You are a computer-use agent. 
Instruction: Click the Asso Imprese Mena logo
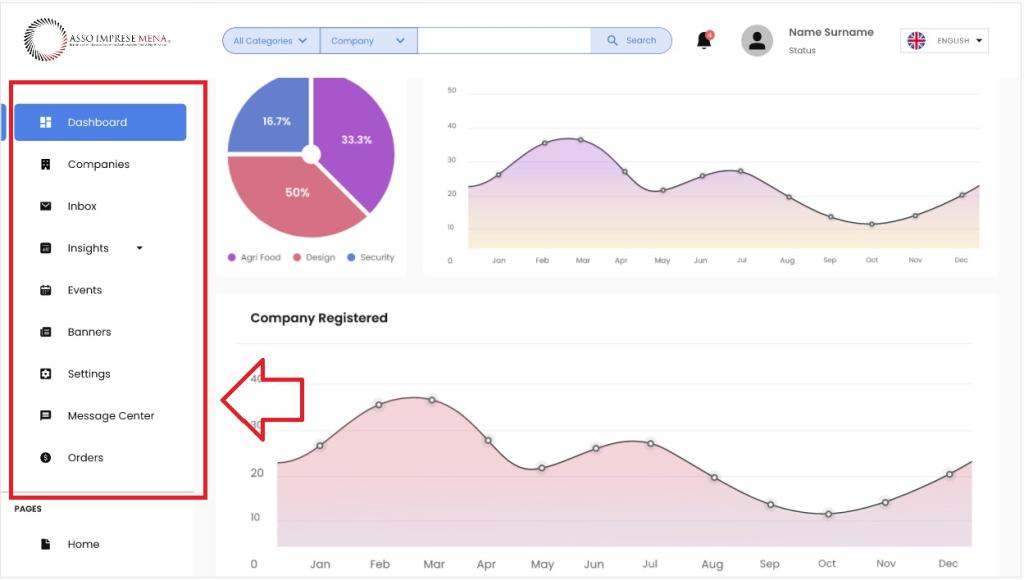pos(97,40)
